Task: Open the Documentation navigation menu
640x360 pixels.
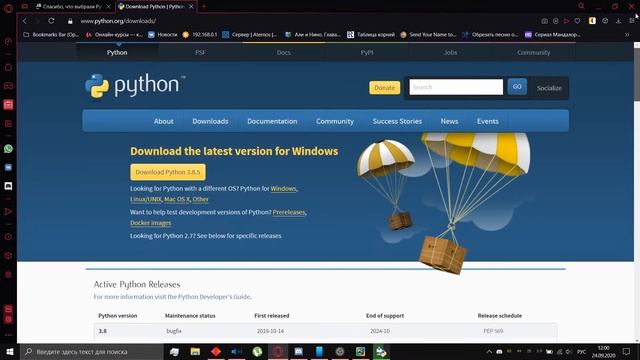Action: click(x=272, y=121)
